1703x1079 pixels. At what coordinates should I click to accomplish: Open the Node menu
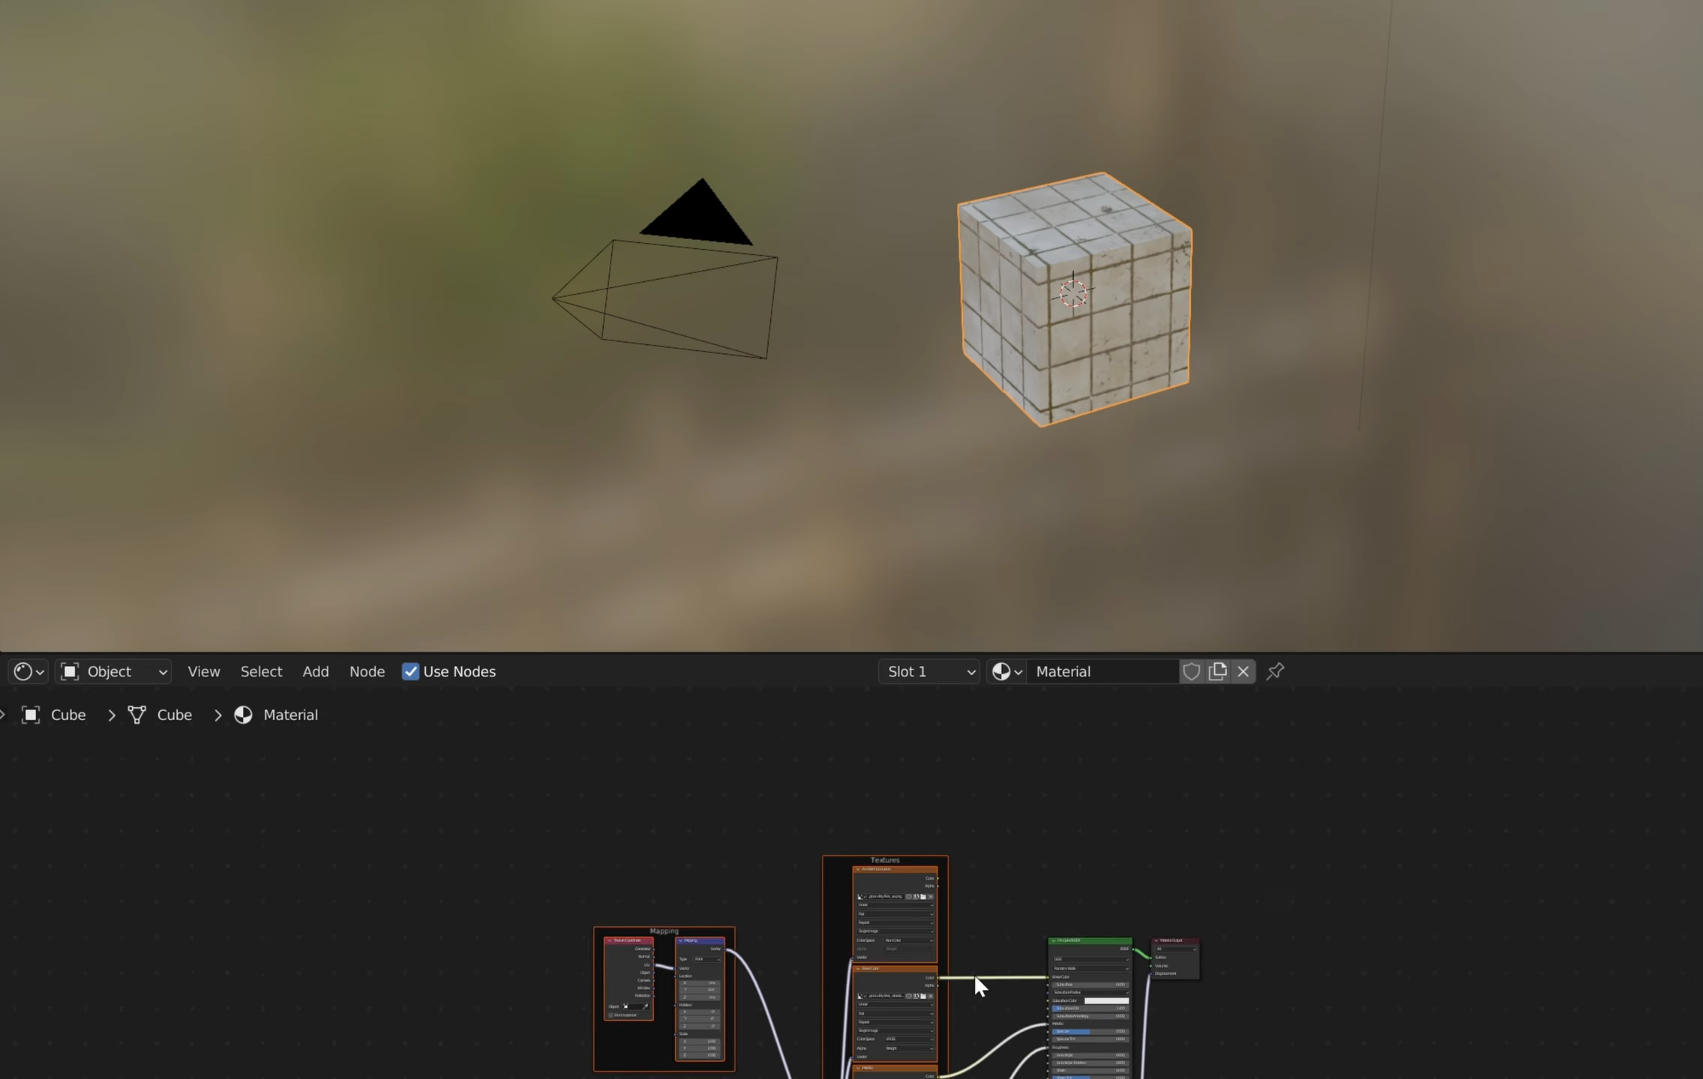pos(367,672)
